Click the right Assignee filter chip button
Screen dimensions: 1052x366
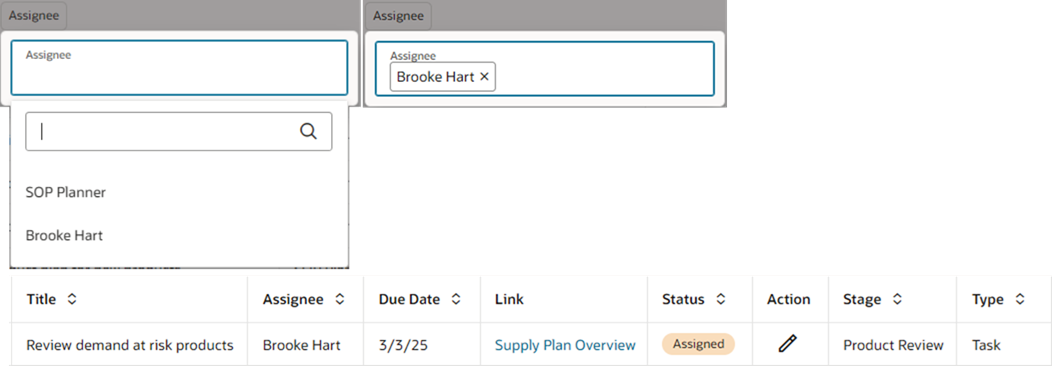click(x=399, y=15)
